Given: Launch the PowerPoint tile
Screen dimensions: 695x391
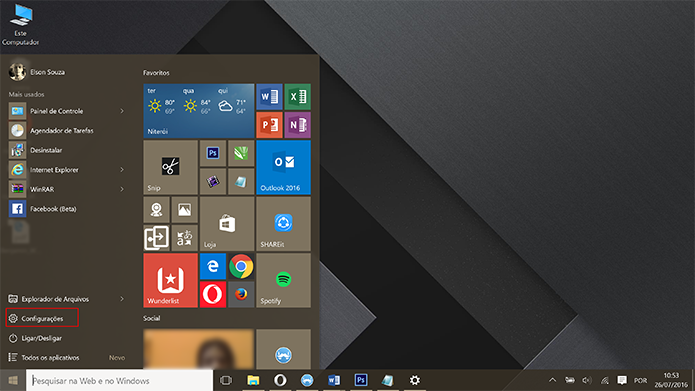Looking at the screenshot, I should pyautogui.click(x=269, y=125).
